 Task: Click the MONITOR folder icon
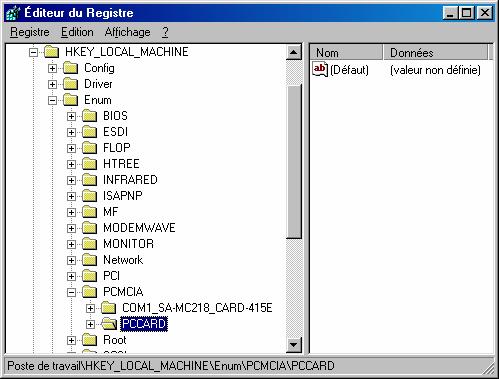[x=90, y=244]
